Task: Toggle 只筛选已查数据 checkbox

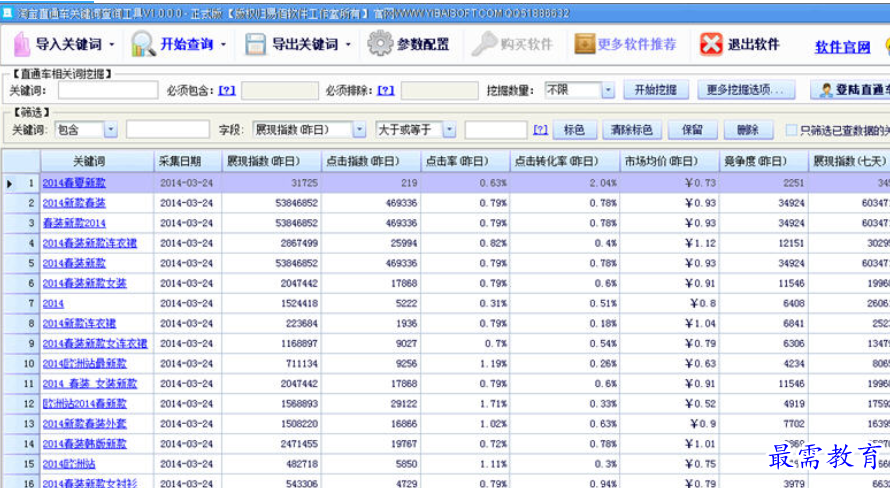Action: click(x=791, y=131)
